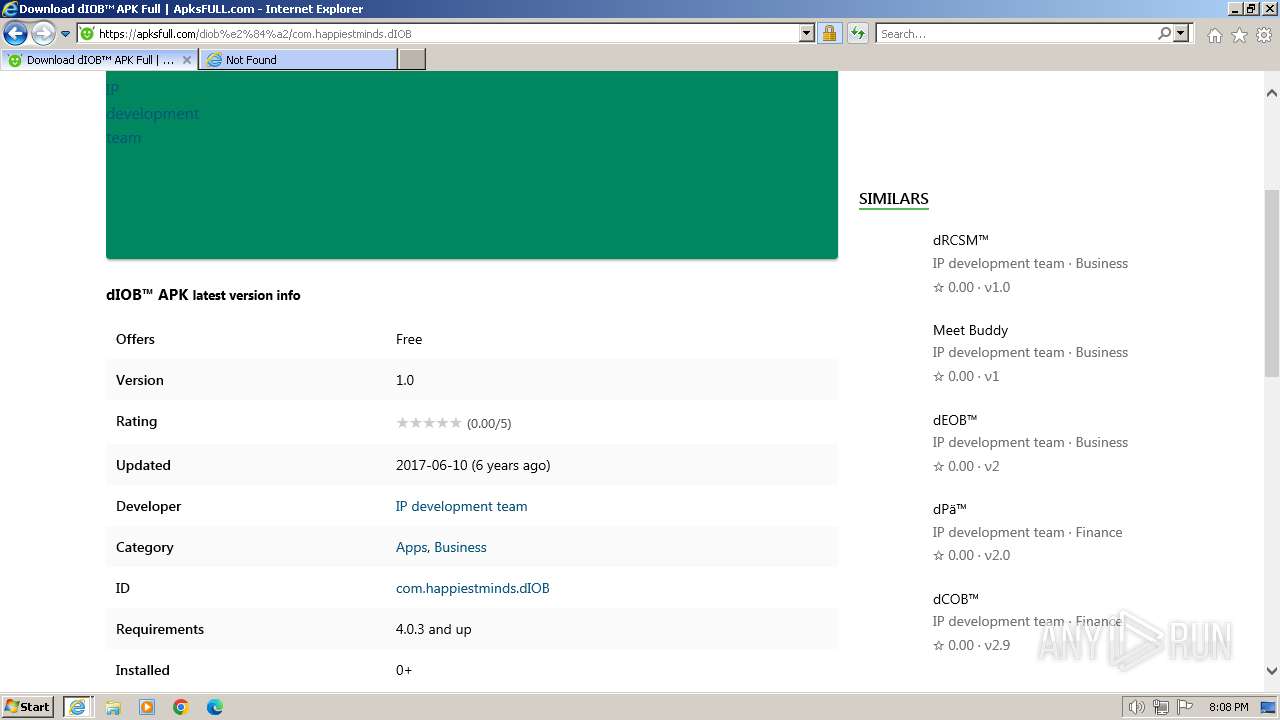1280x720 pixels.
Task: Click the network tray icon
Action: point(1161,707)
